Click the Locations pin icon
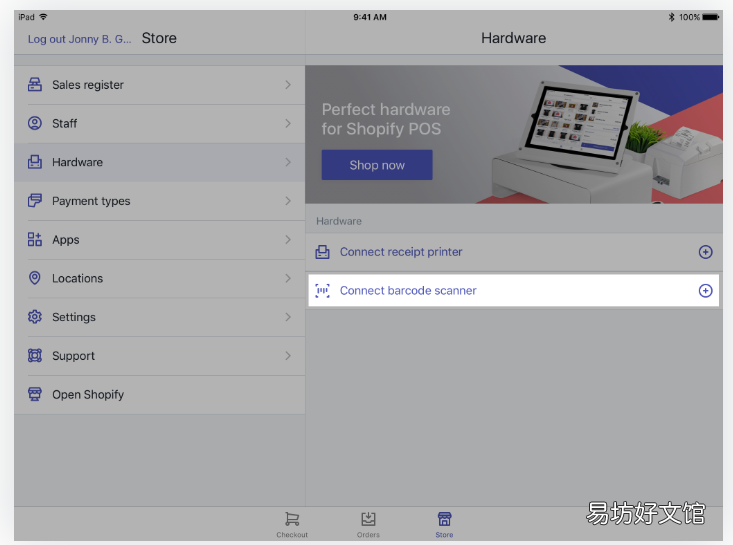Viewport: 733px width, 545px height. [35, 278]
